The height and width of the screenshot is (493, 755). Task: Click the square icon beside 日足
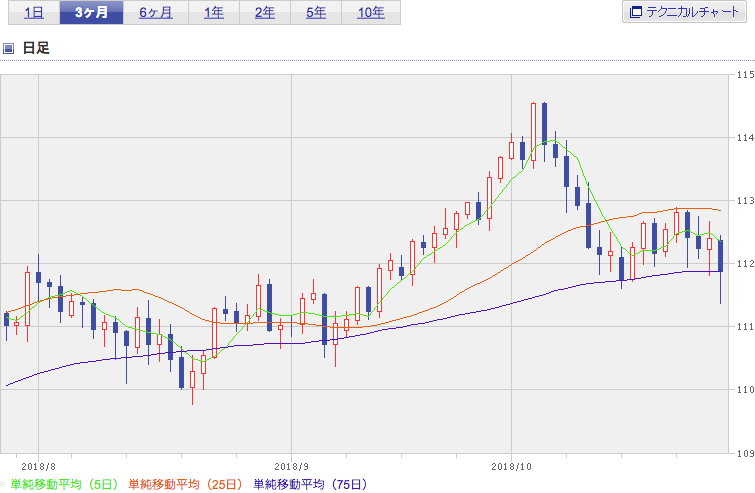(8, 48)
